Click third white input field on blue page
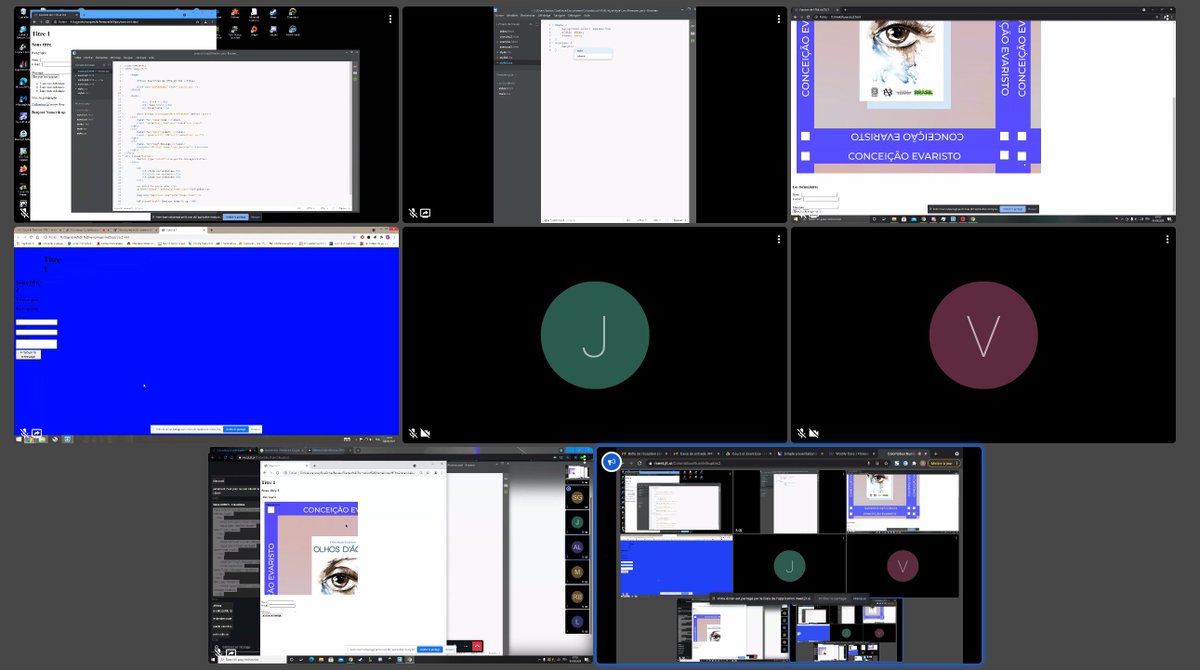Image resolution: width=1200 pixels, height=670 pixels. [36, 344]
